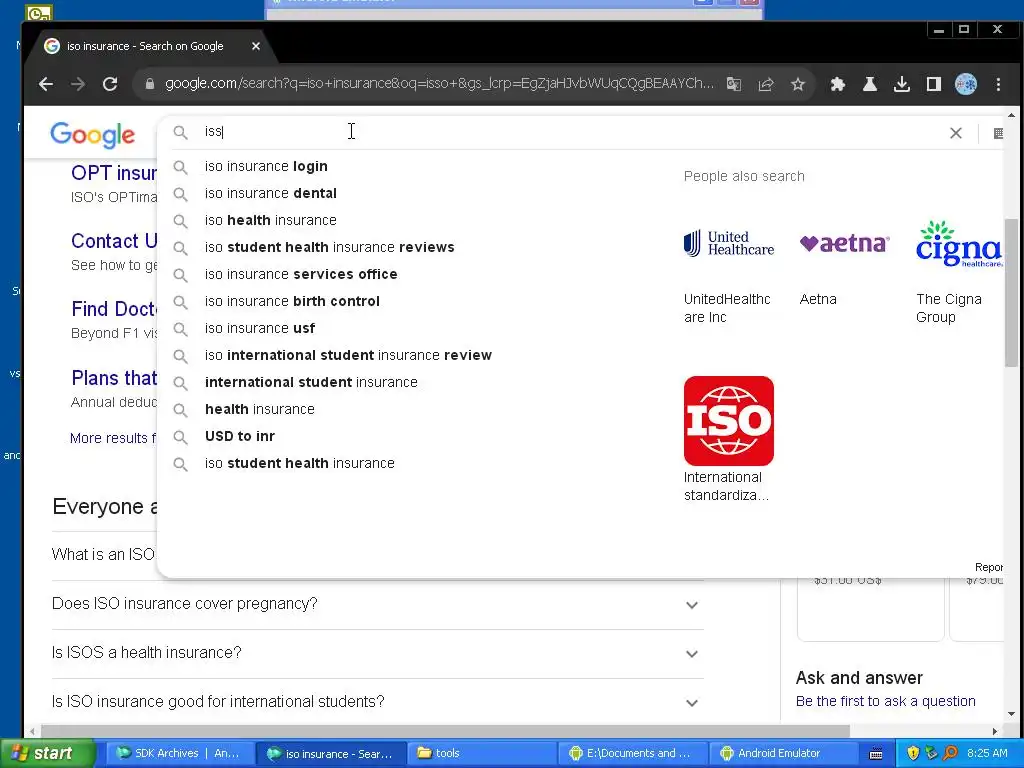Screen dimensions: 1024x768
Task: Open the 'More results' link
Action: click(x=113, y=438)
